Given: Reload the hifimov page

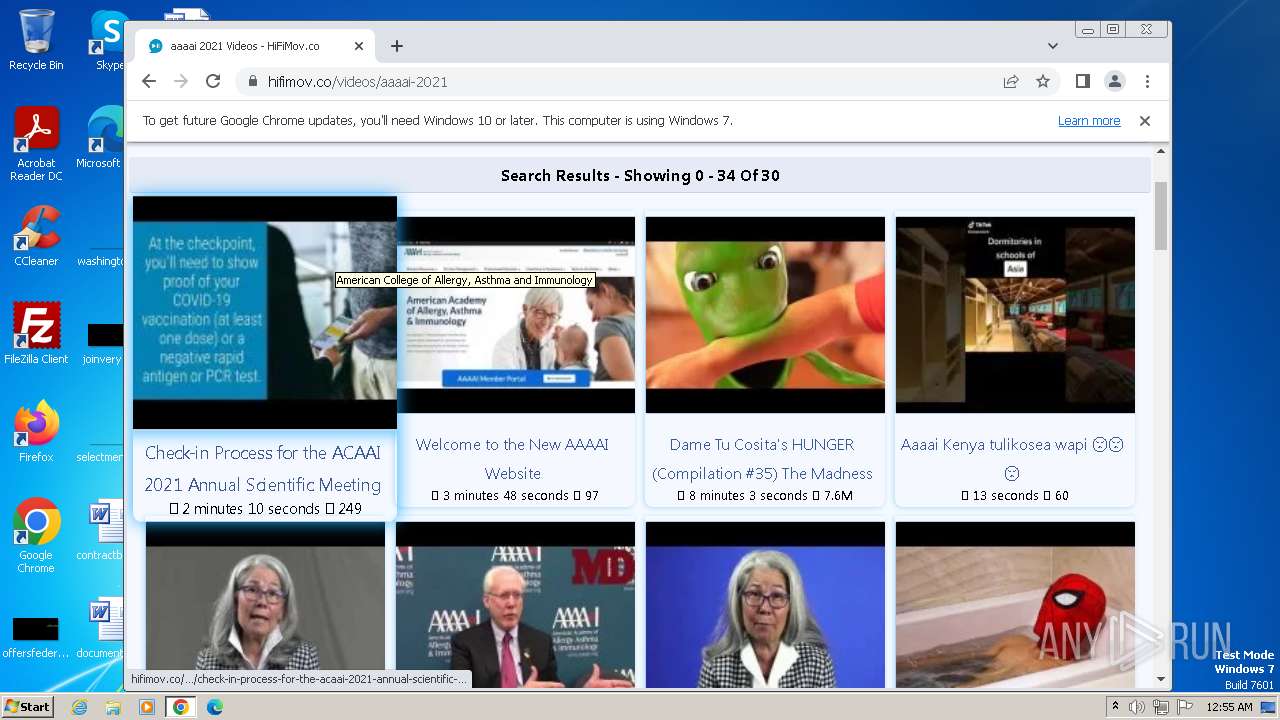Looking at the screenshot, I should click(213, 82).
